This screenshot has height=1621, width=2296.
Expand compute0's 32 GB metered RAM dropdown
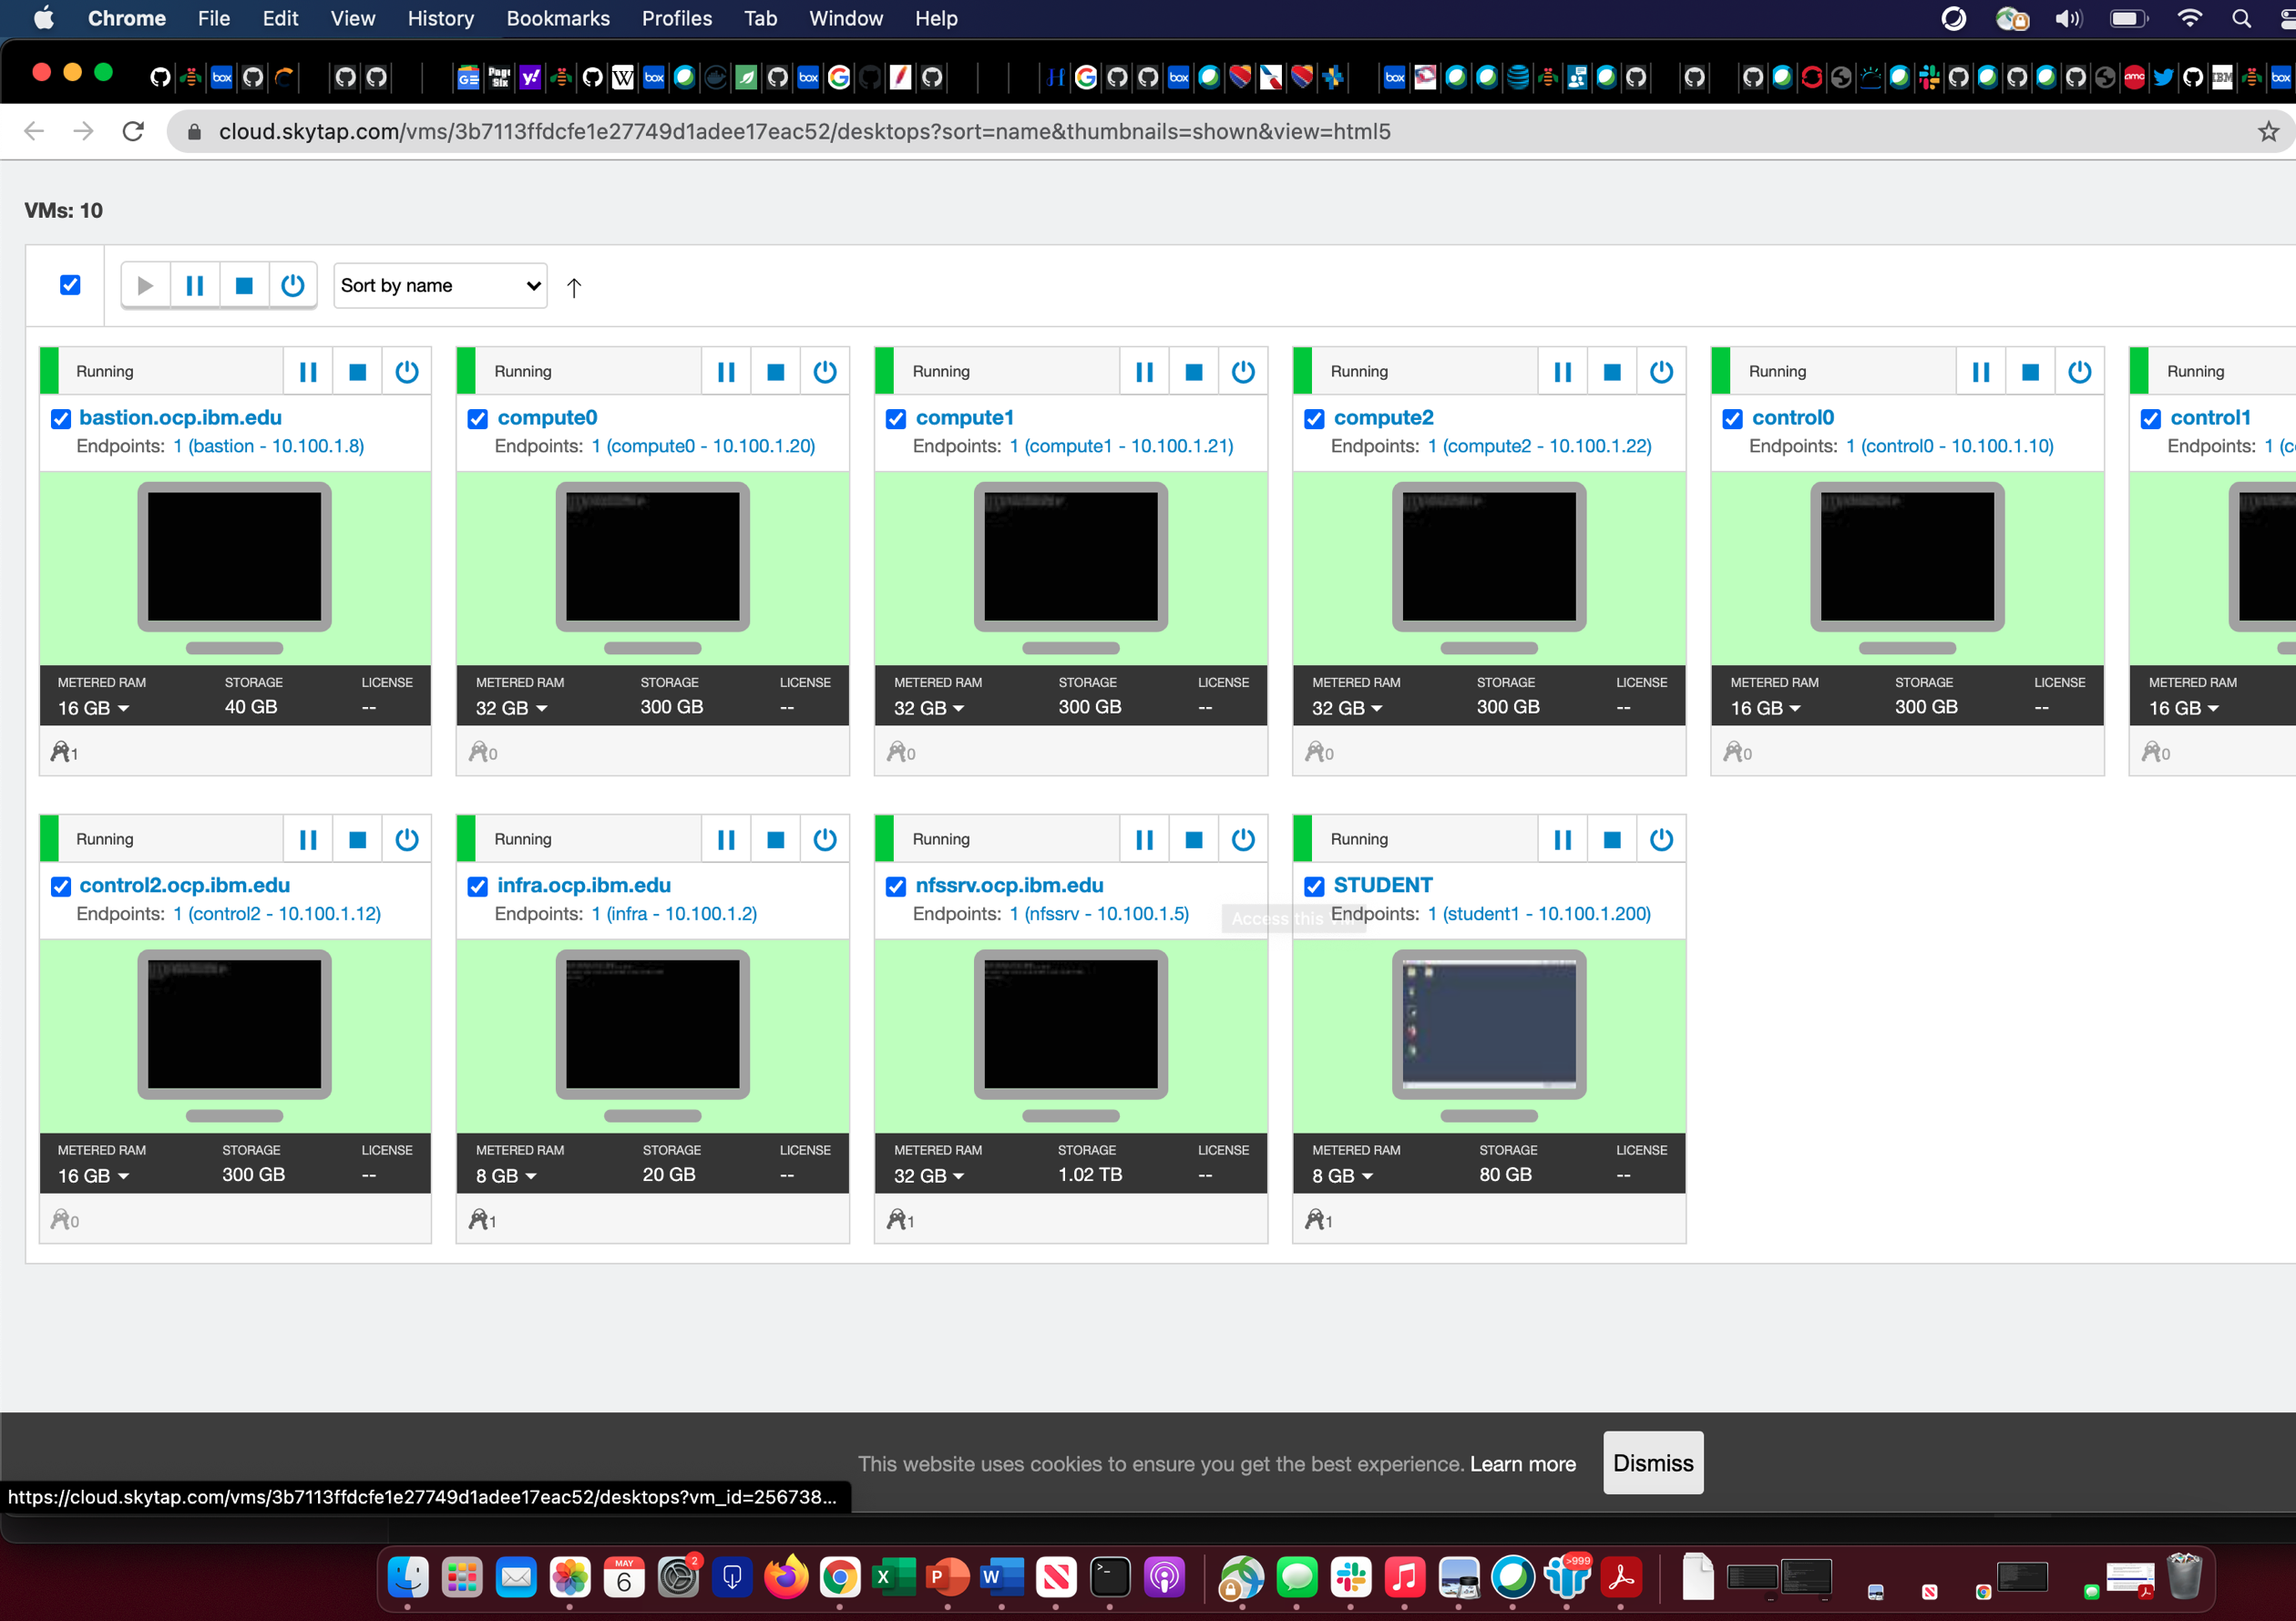[x=512, y=708]
